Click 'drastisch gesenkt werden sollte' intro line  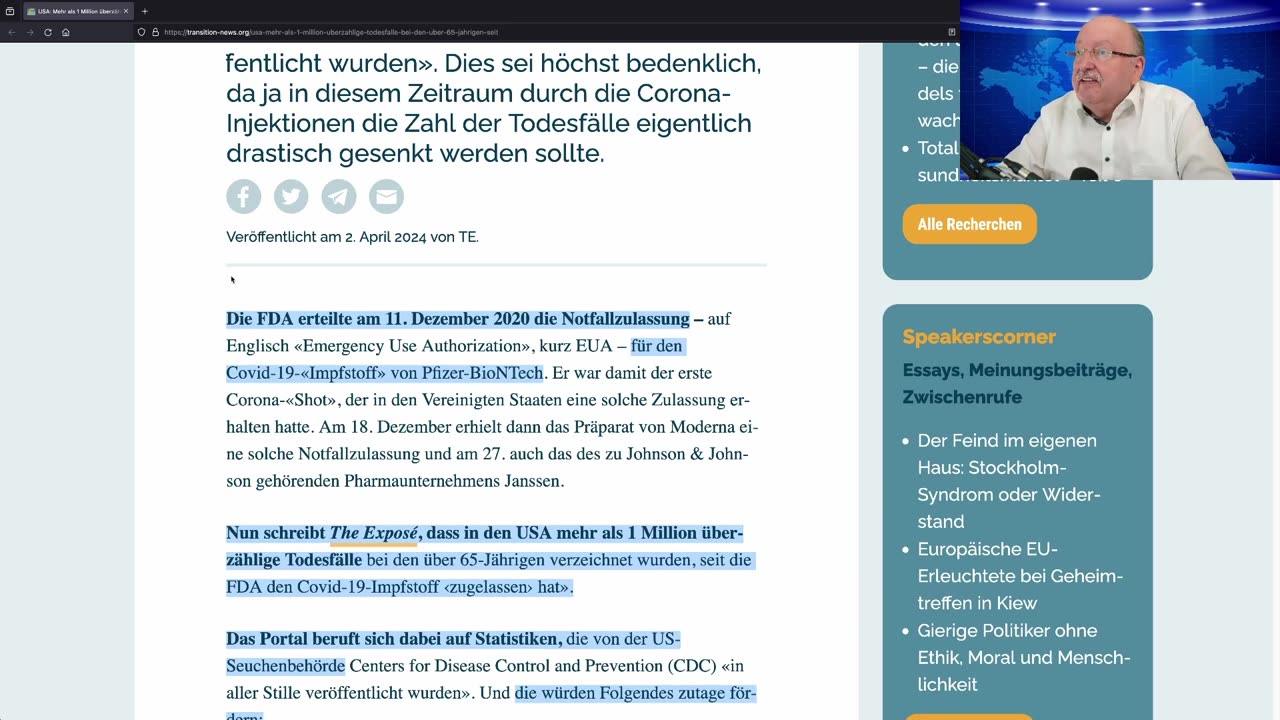(415, 154)
